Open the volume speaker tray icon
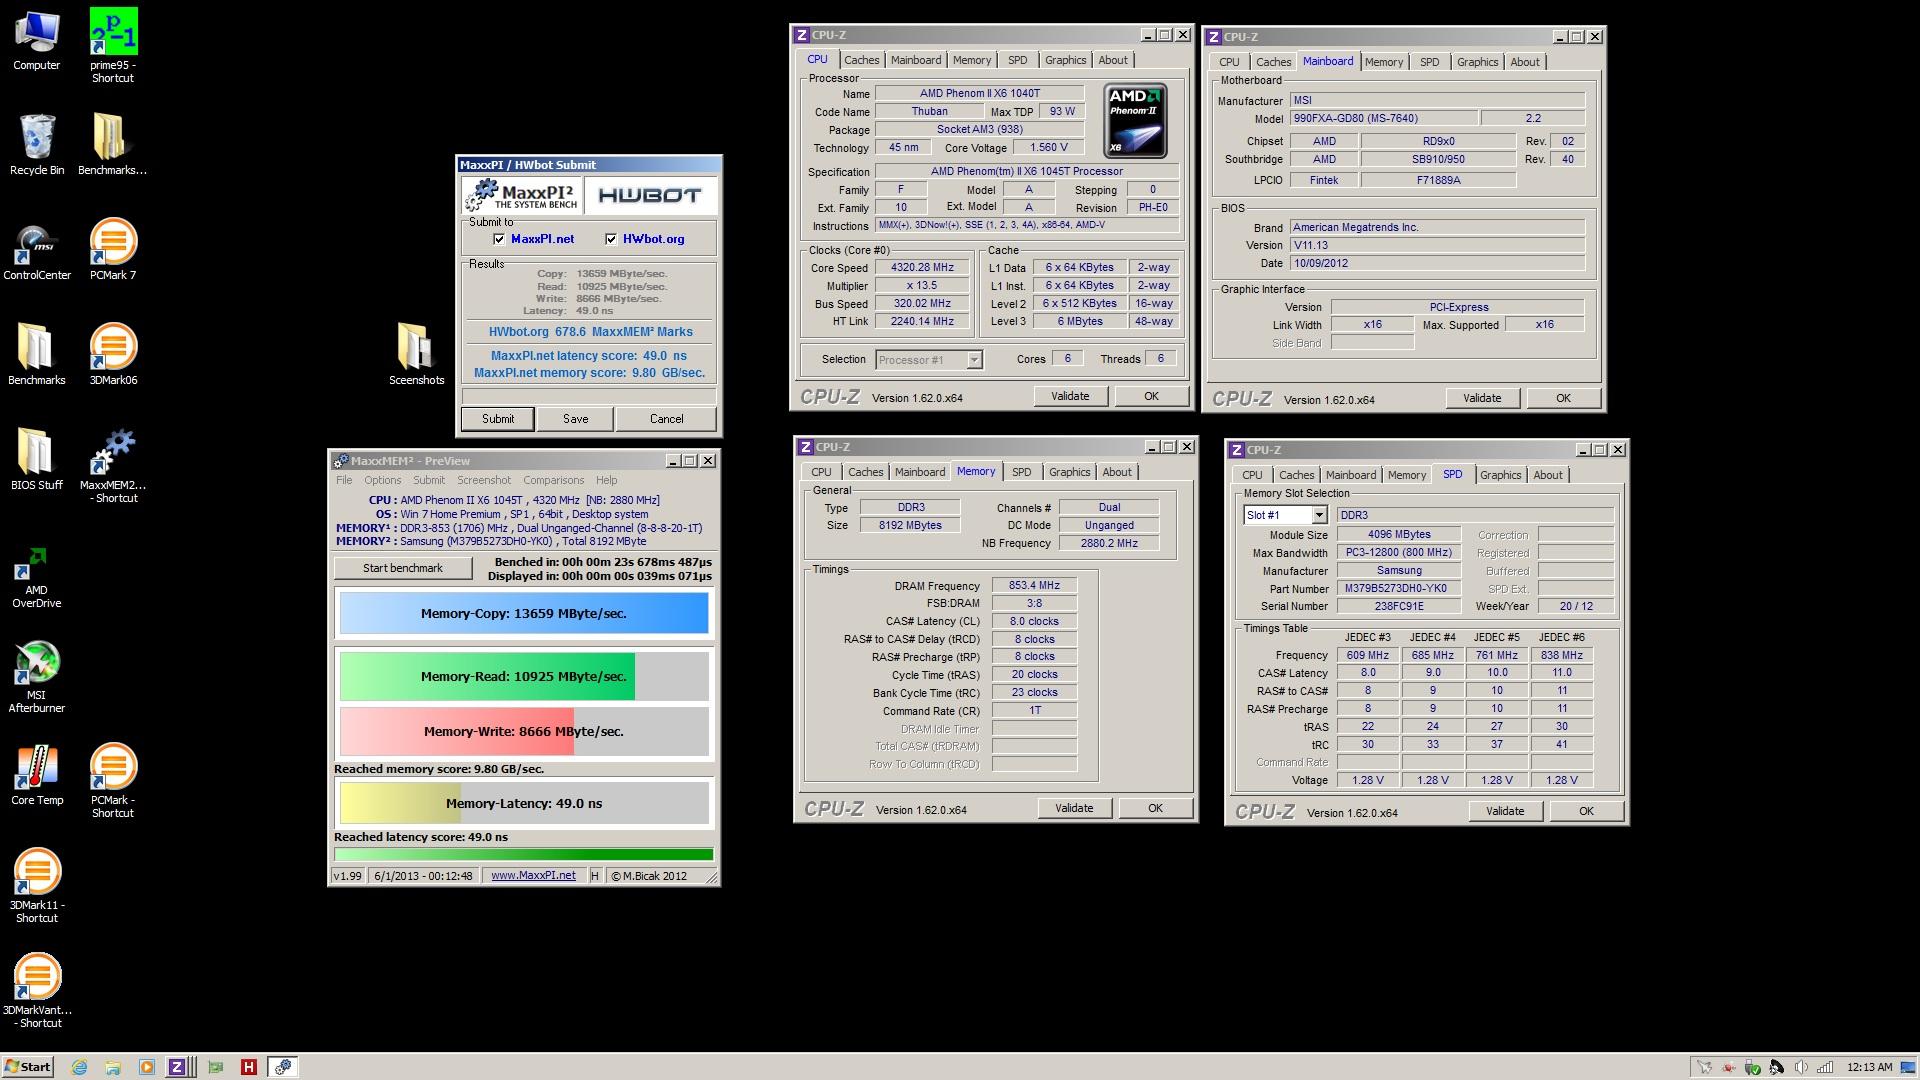The height and width of the screenshot is (1080, 1920). 1801,1067
